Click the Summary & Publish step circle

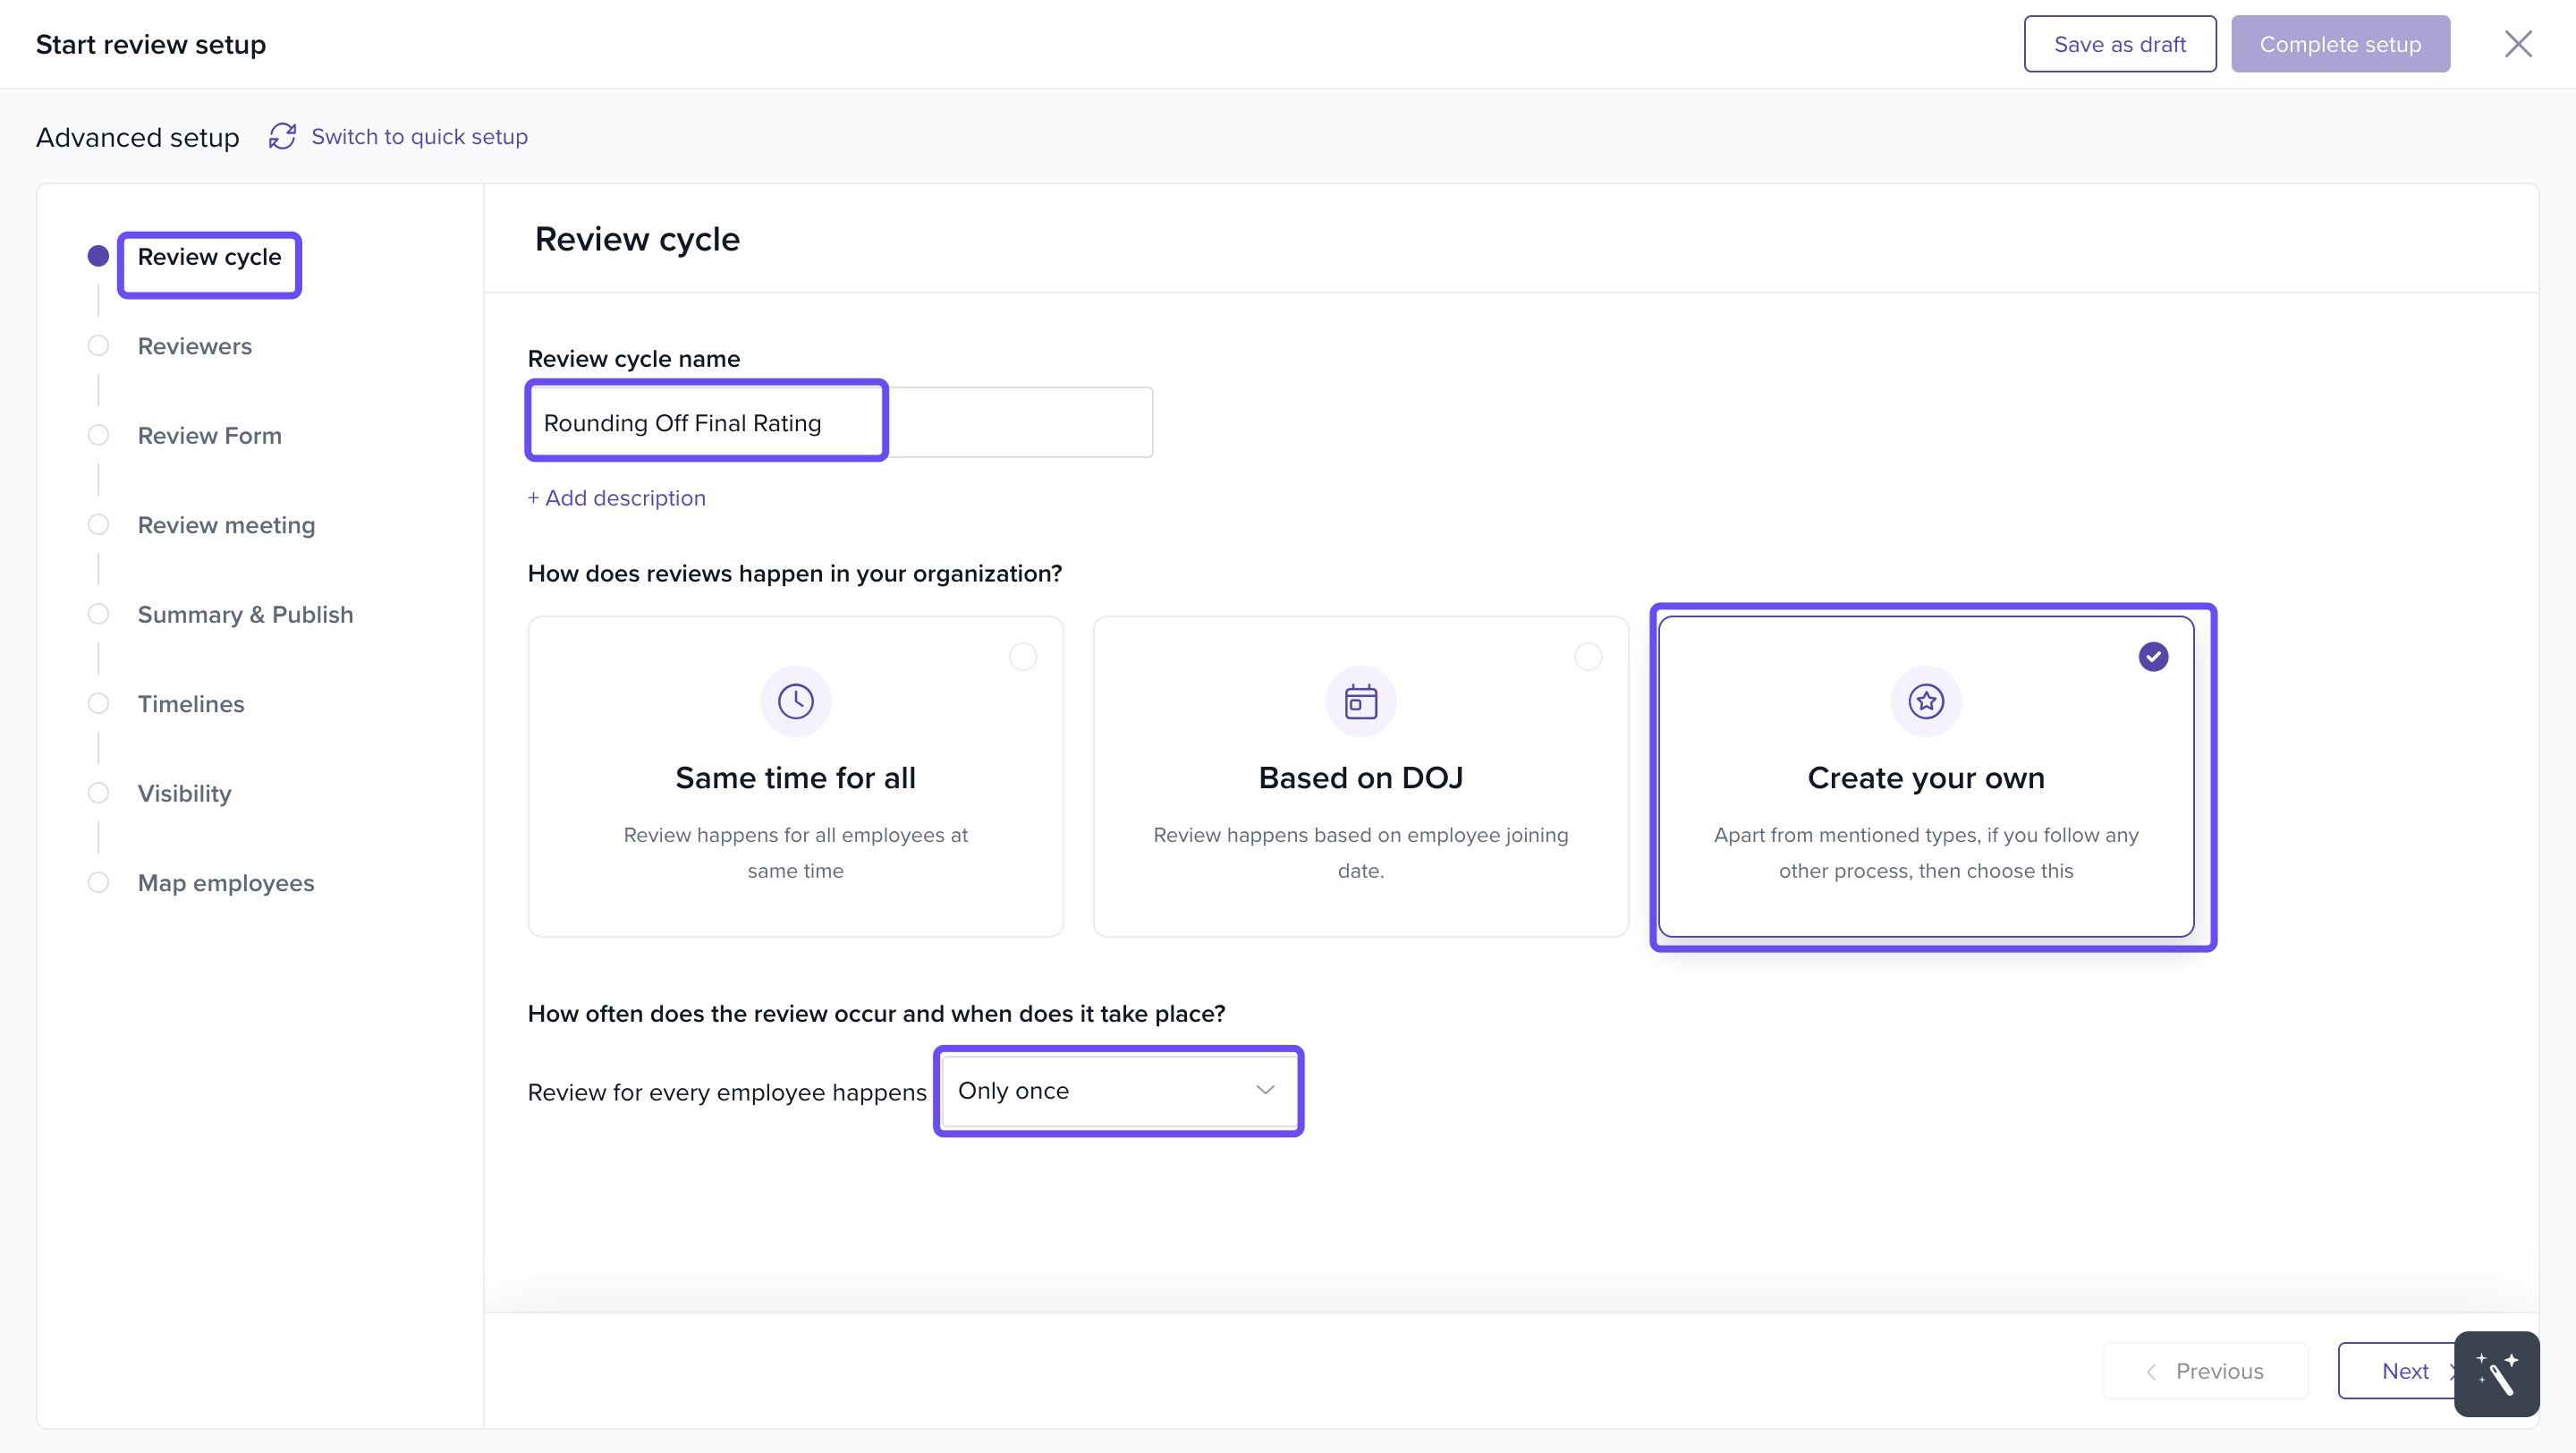point(98,614)
